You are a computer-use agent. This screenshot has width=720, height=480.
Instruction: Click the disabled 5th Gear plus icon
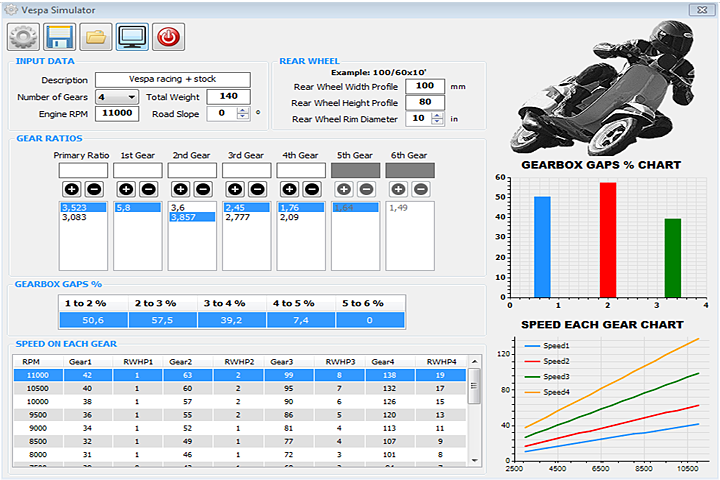click(344, 189)
